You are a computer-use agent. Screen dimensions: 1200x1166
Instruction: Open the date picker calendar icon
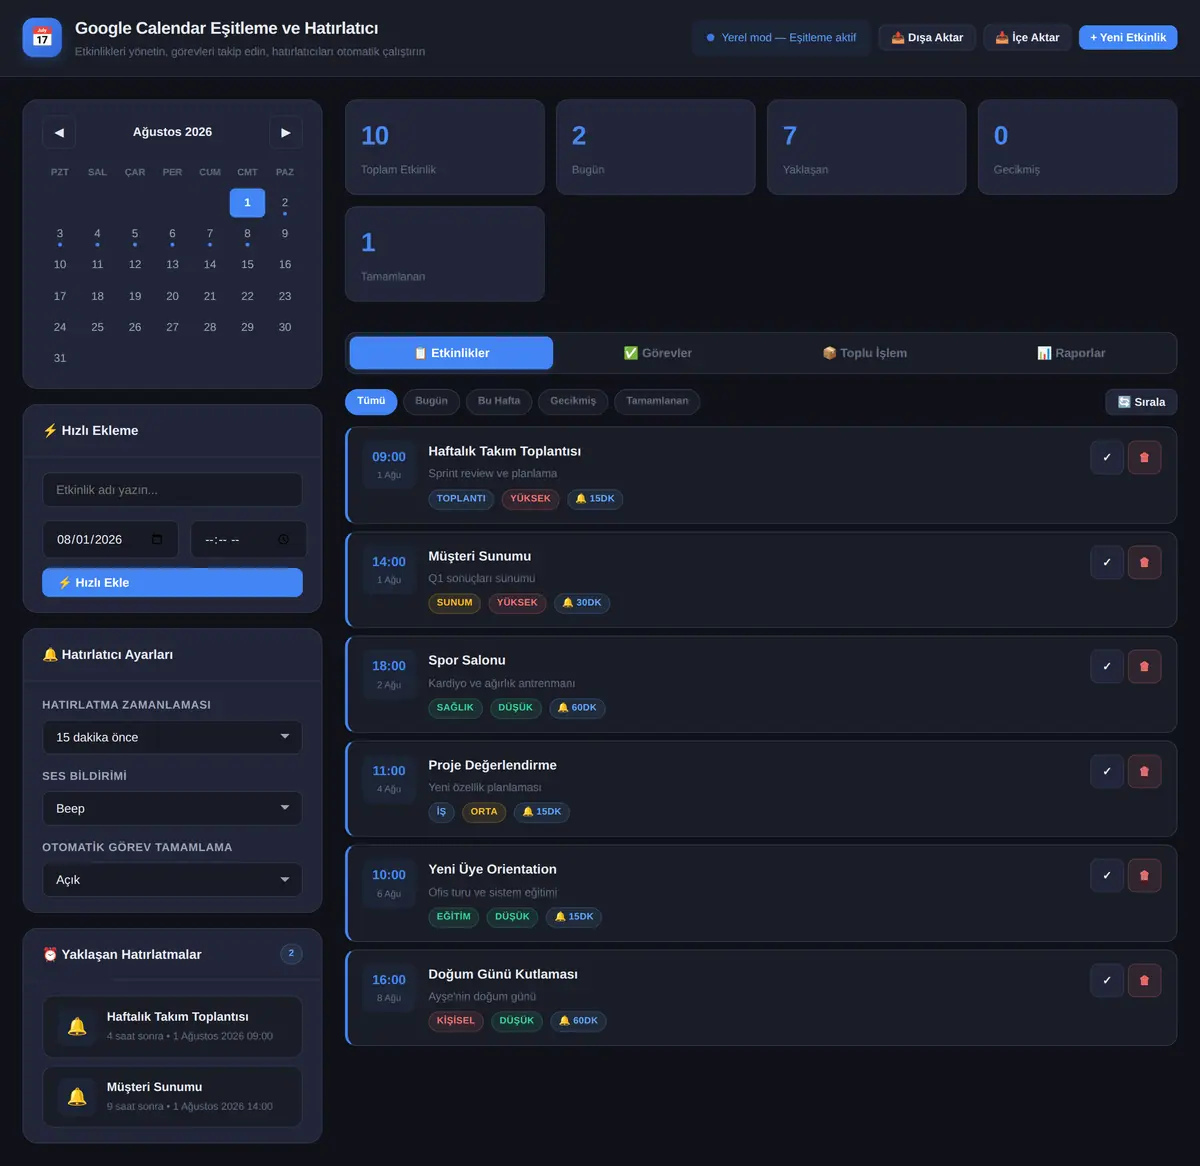(157, 539)
